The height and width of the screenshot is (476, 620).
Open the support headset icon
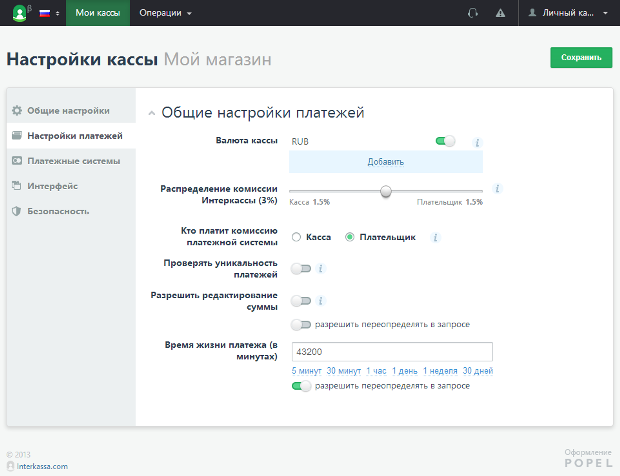[x=473, y=13]
